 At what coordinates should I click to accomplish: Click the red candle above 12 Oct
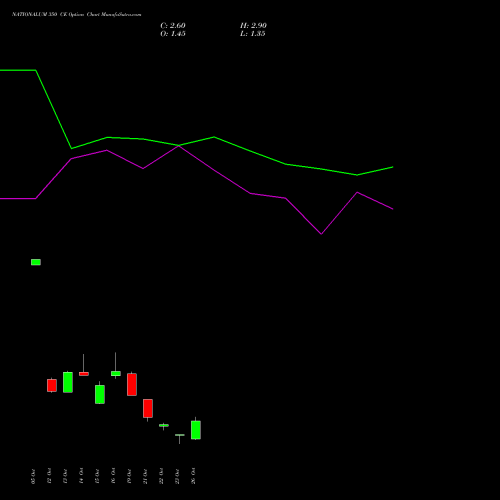52,385
